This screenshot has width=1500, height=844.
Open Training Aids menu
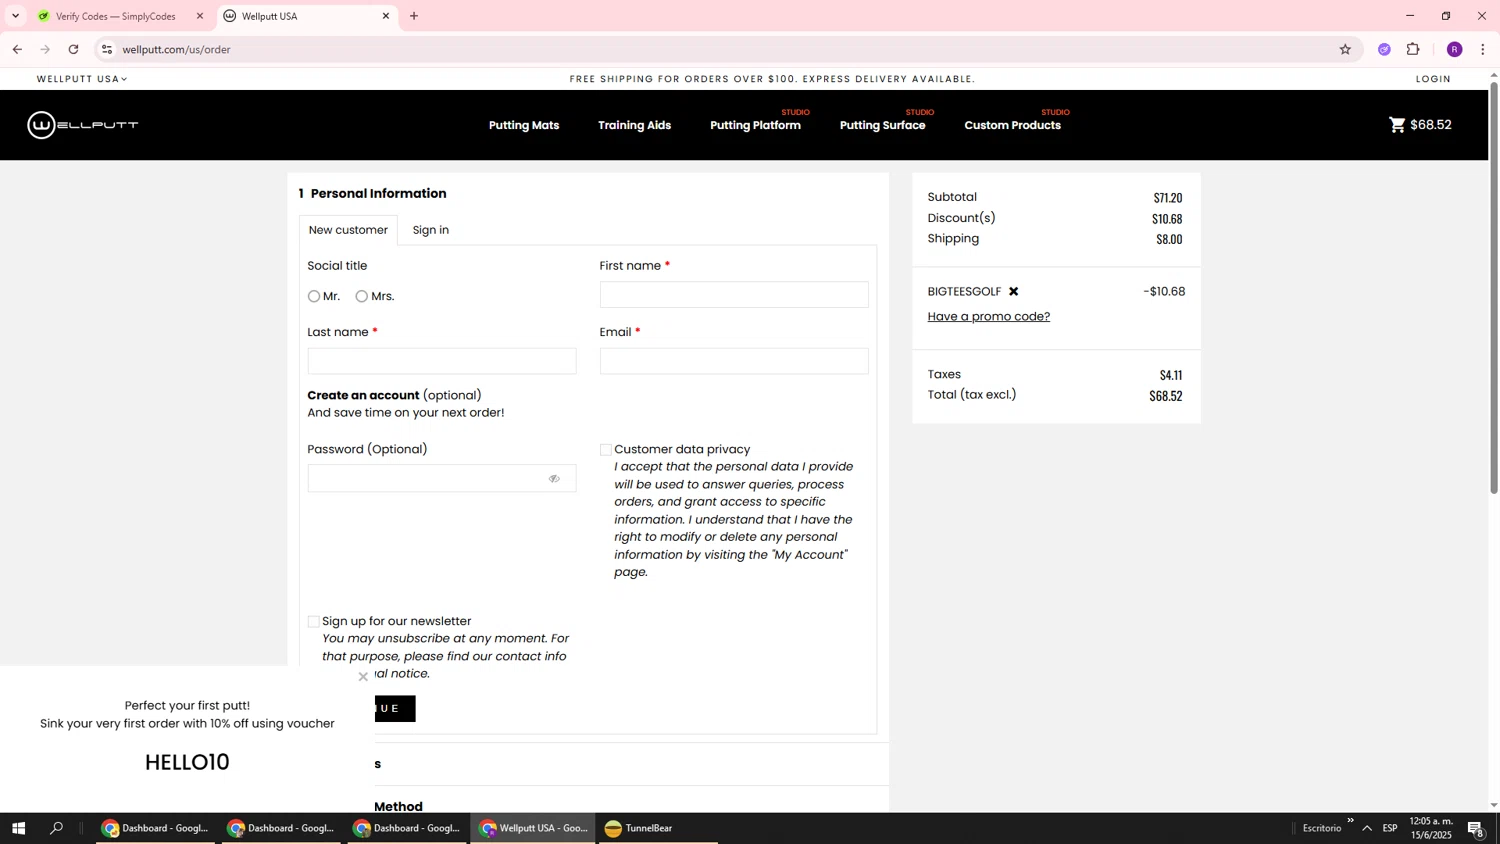[x=634, y=126]
